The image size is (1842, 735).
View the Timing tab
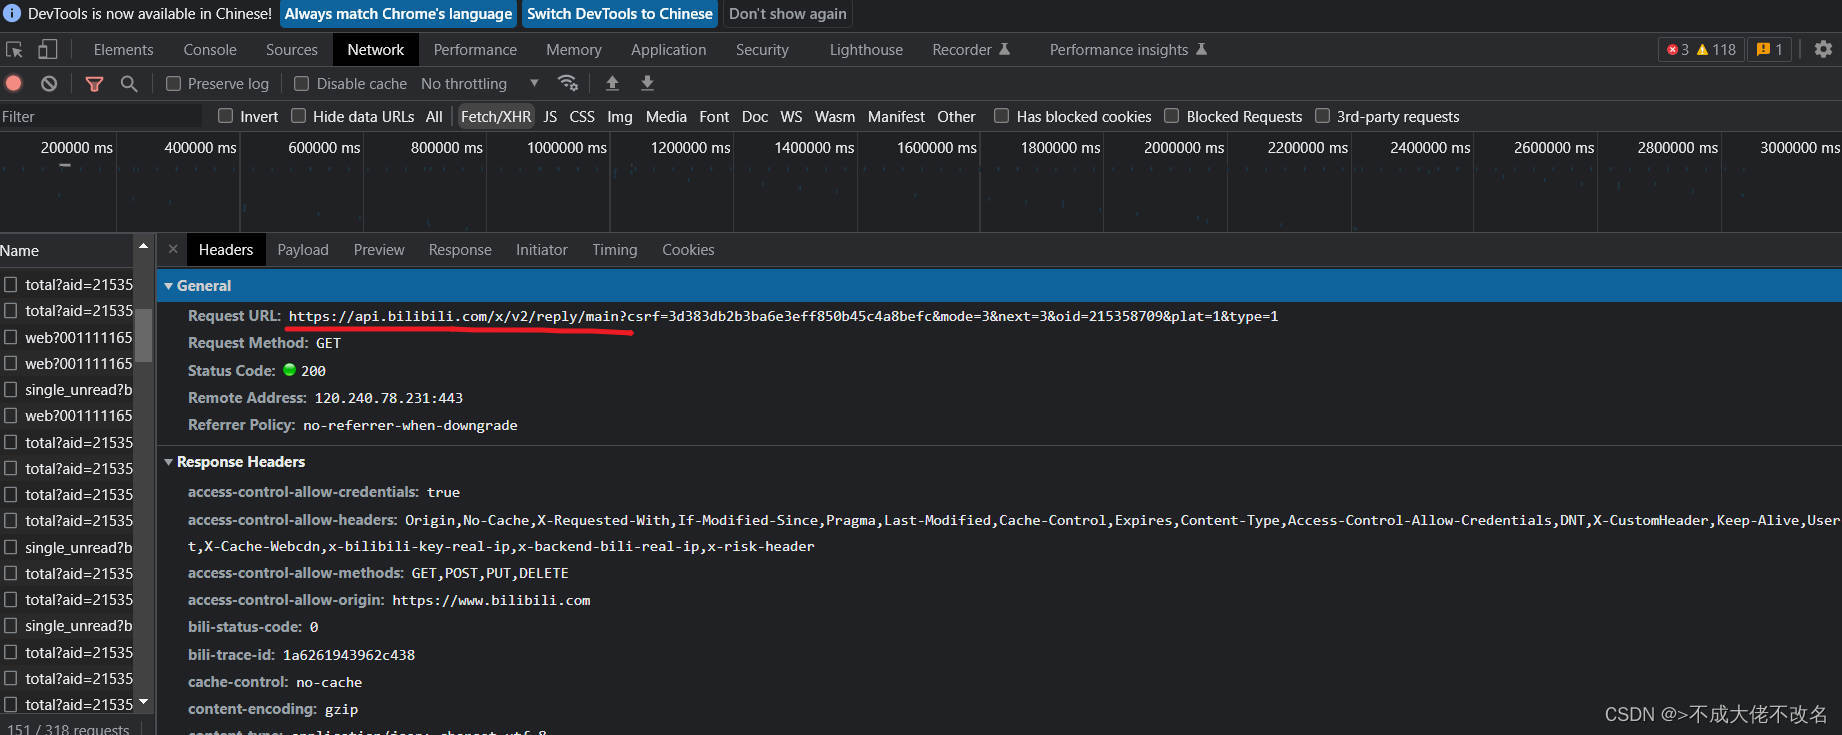pos(614,250)
